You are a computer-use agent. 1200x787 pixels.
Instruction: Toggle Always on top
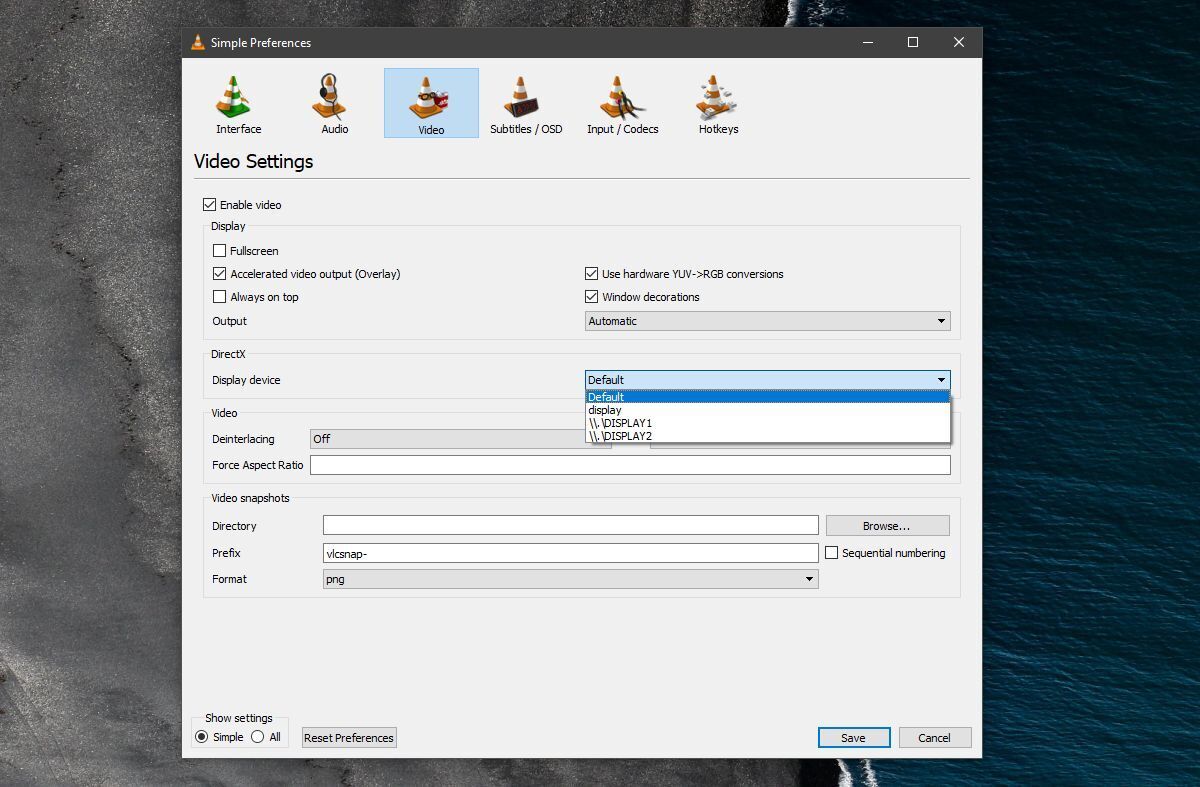coord(219,296)
